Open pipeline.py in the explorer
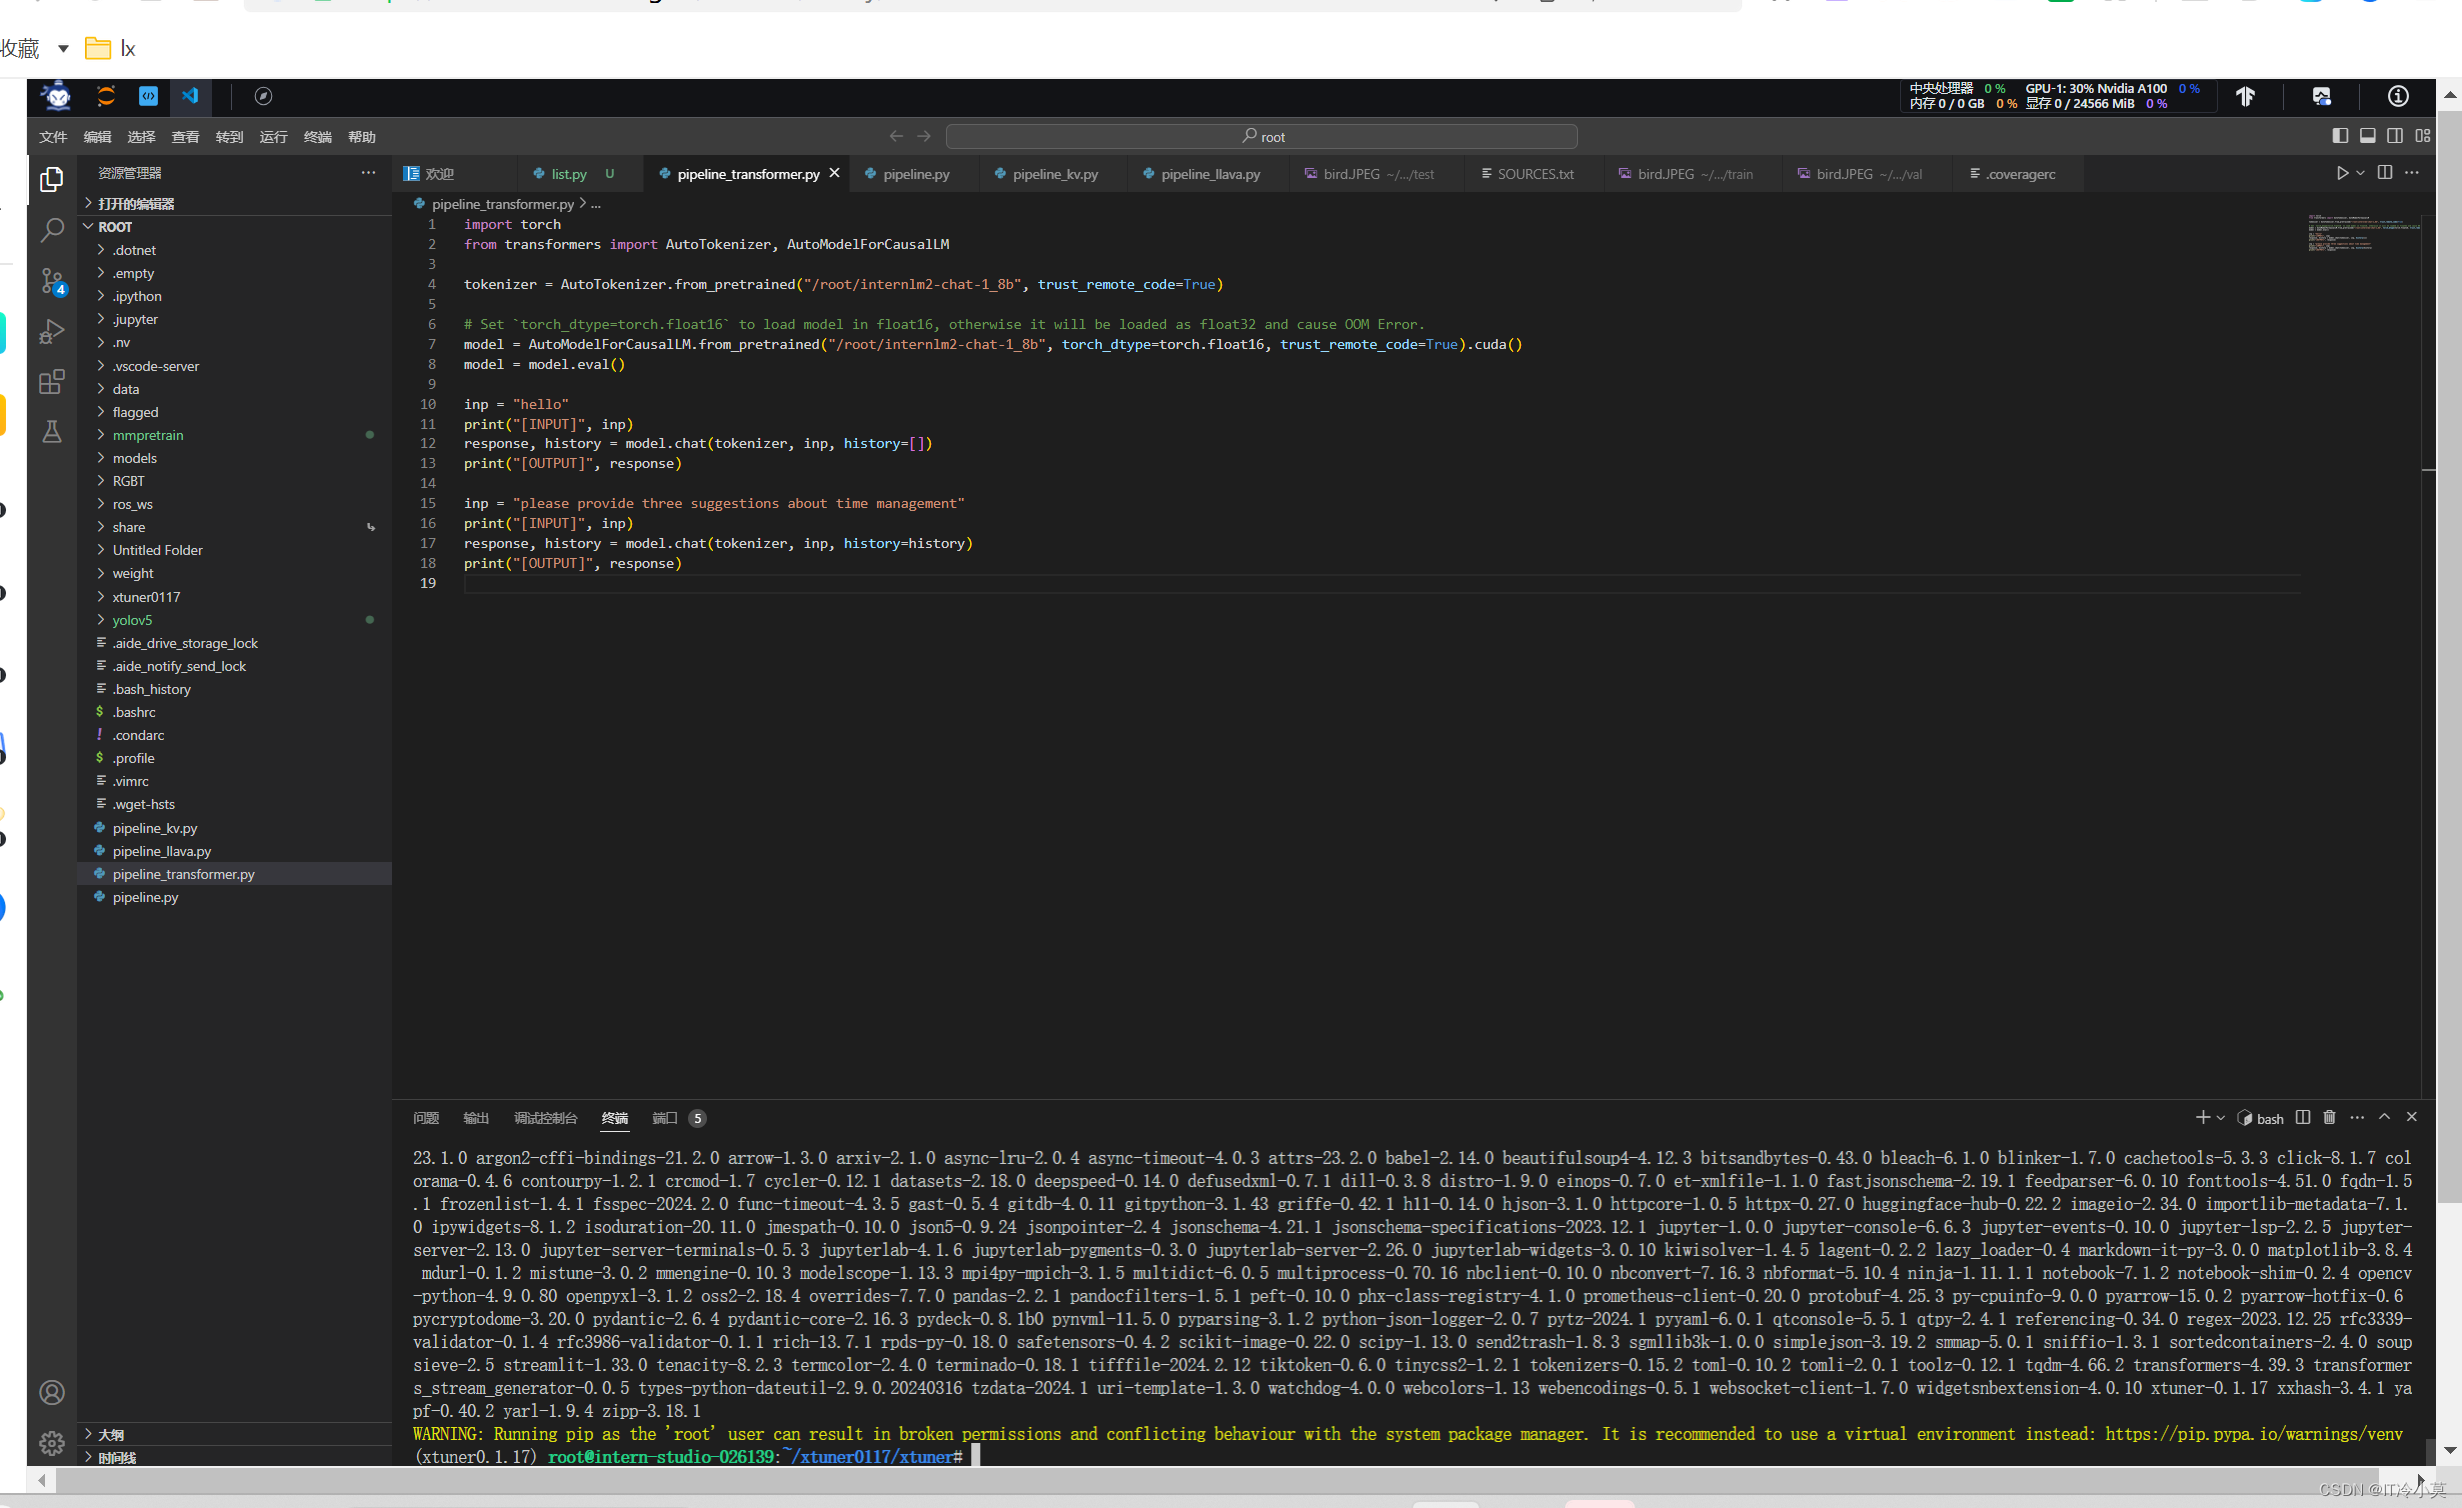This screenshot has width=2462, height=1508. coord(145,897)
